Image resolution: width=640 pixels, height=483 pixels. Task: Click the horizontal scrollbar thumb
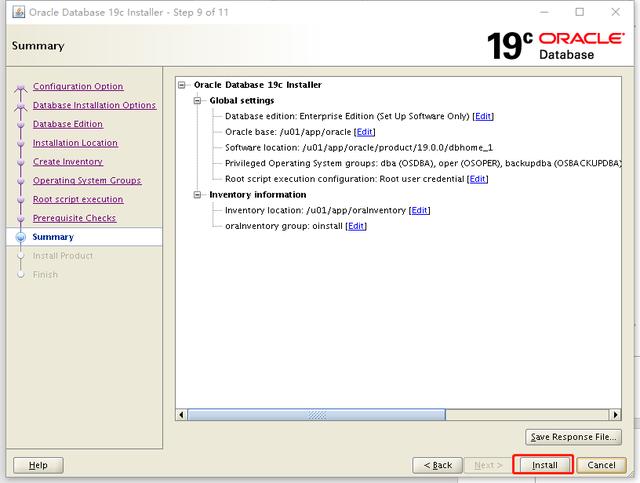click(x=316, y=415)
